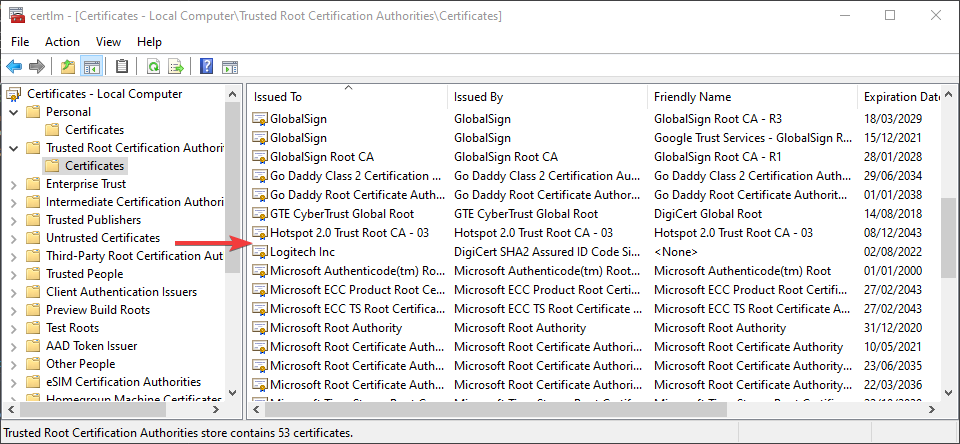Open the View menu
The width and height of the screenshot is (960, 444).
(x=108, y=42)
